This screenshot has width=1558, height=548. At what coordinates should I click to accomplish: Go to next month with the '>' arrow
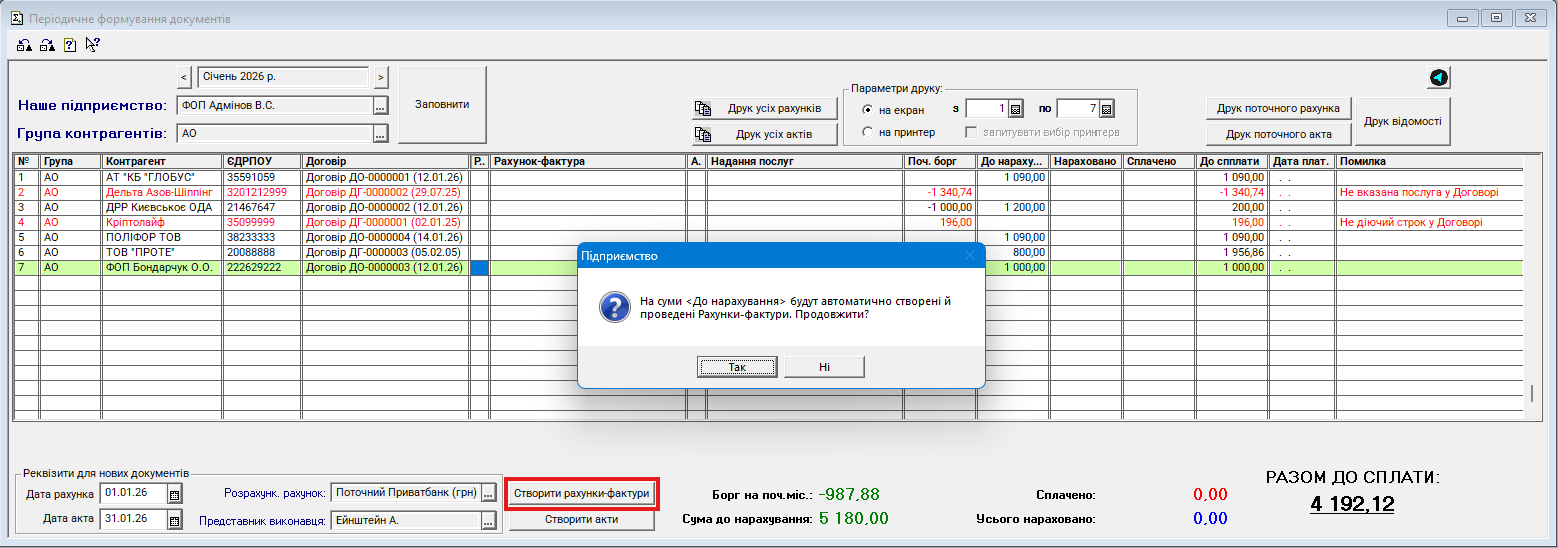click(x=381, y=77)
